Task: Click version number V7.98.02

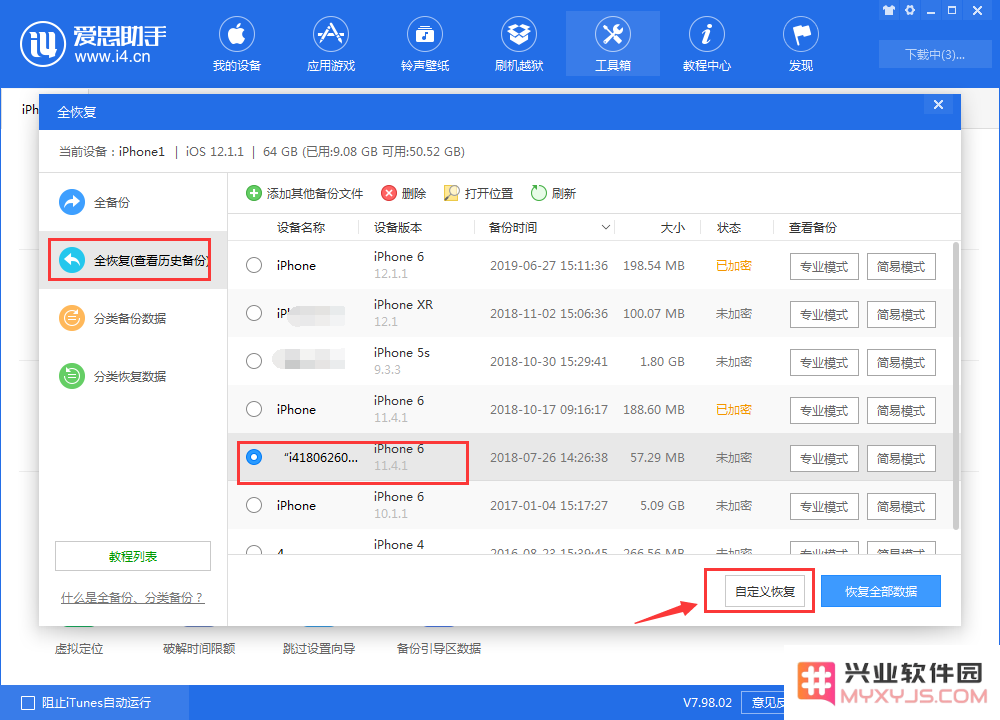Action: tap(707, 703)
